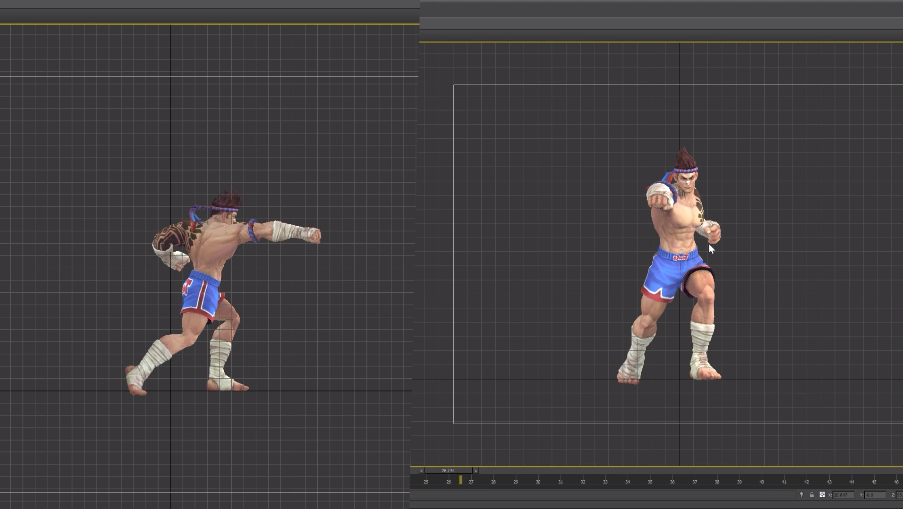Select the yellow keyframe marker on track bar

(x=460, y=479)
